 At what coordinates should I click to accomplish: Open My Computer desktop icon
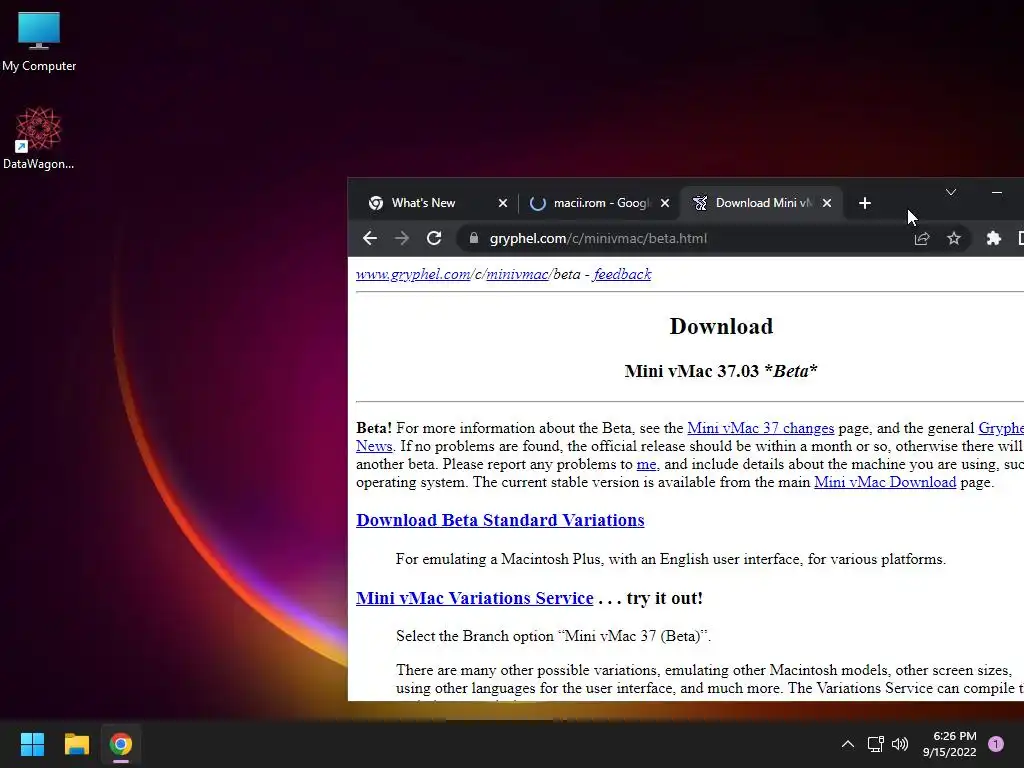click(39, 42)
